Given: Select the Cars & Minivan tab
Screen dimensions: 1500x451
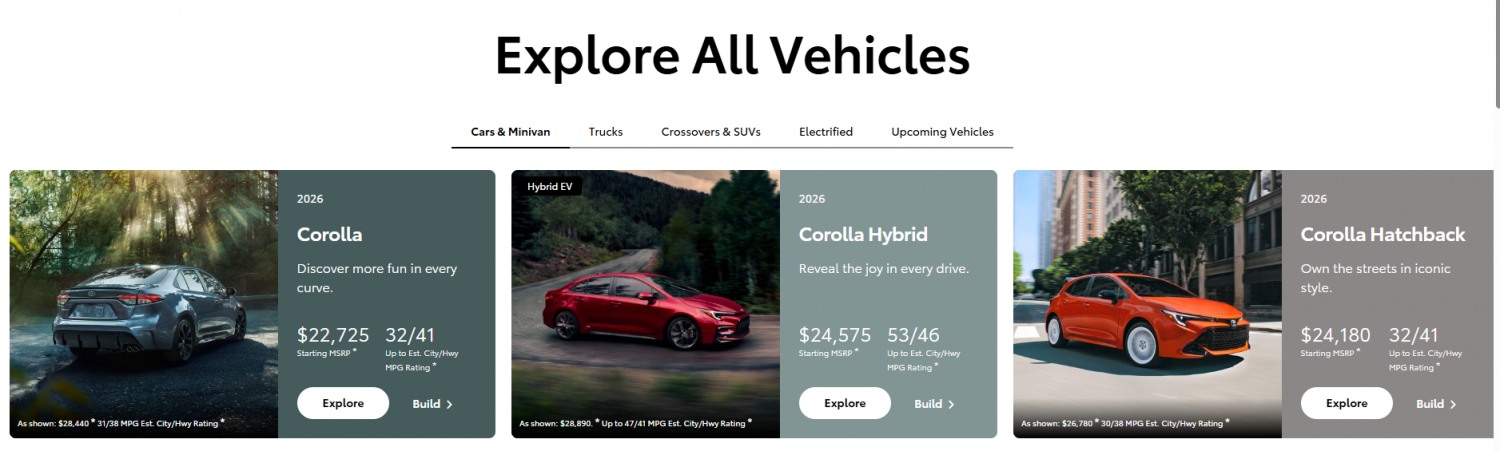Looking at the screenshot, I should click(510, 132).
